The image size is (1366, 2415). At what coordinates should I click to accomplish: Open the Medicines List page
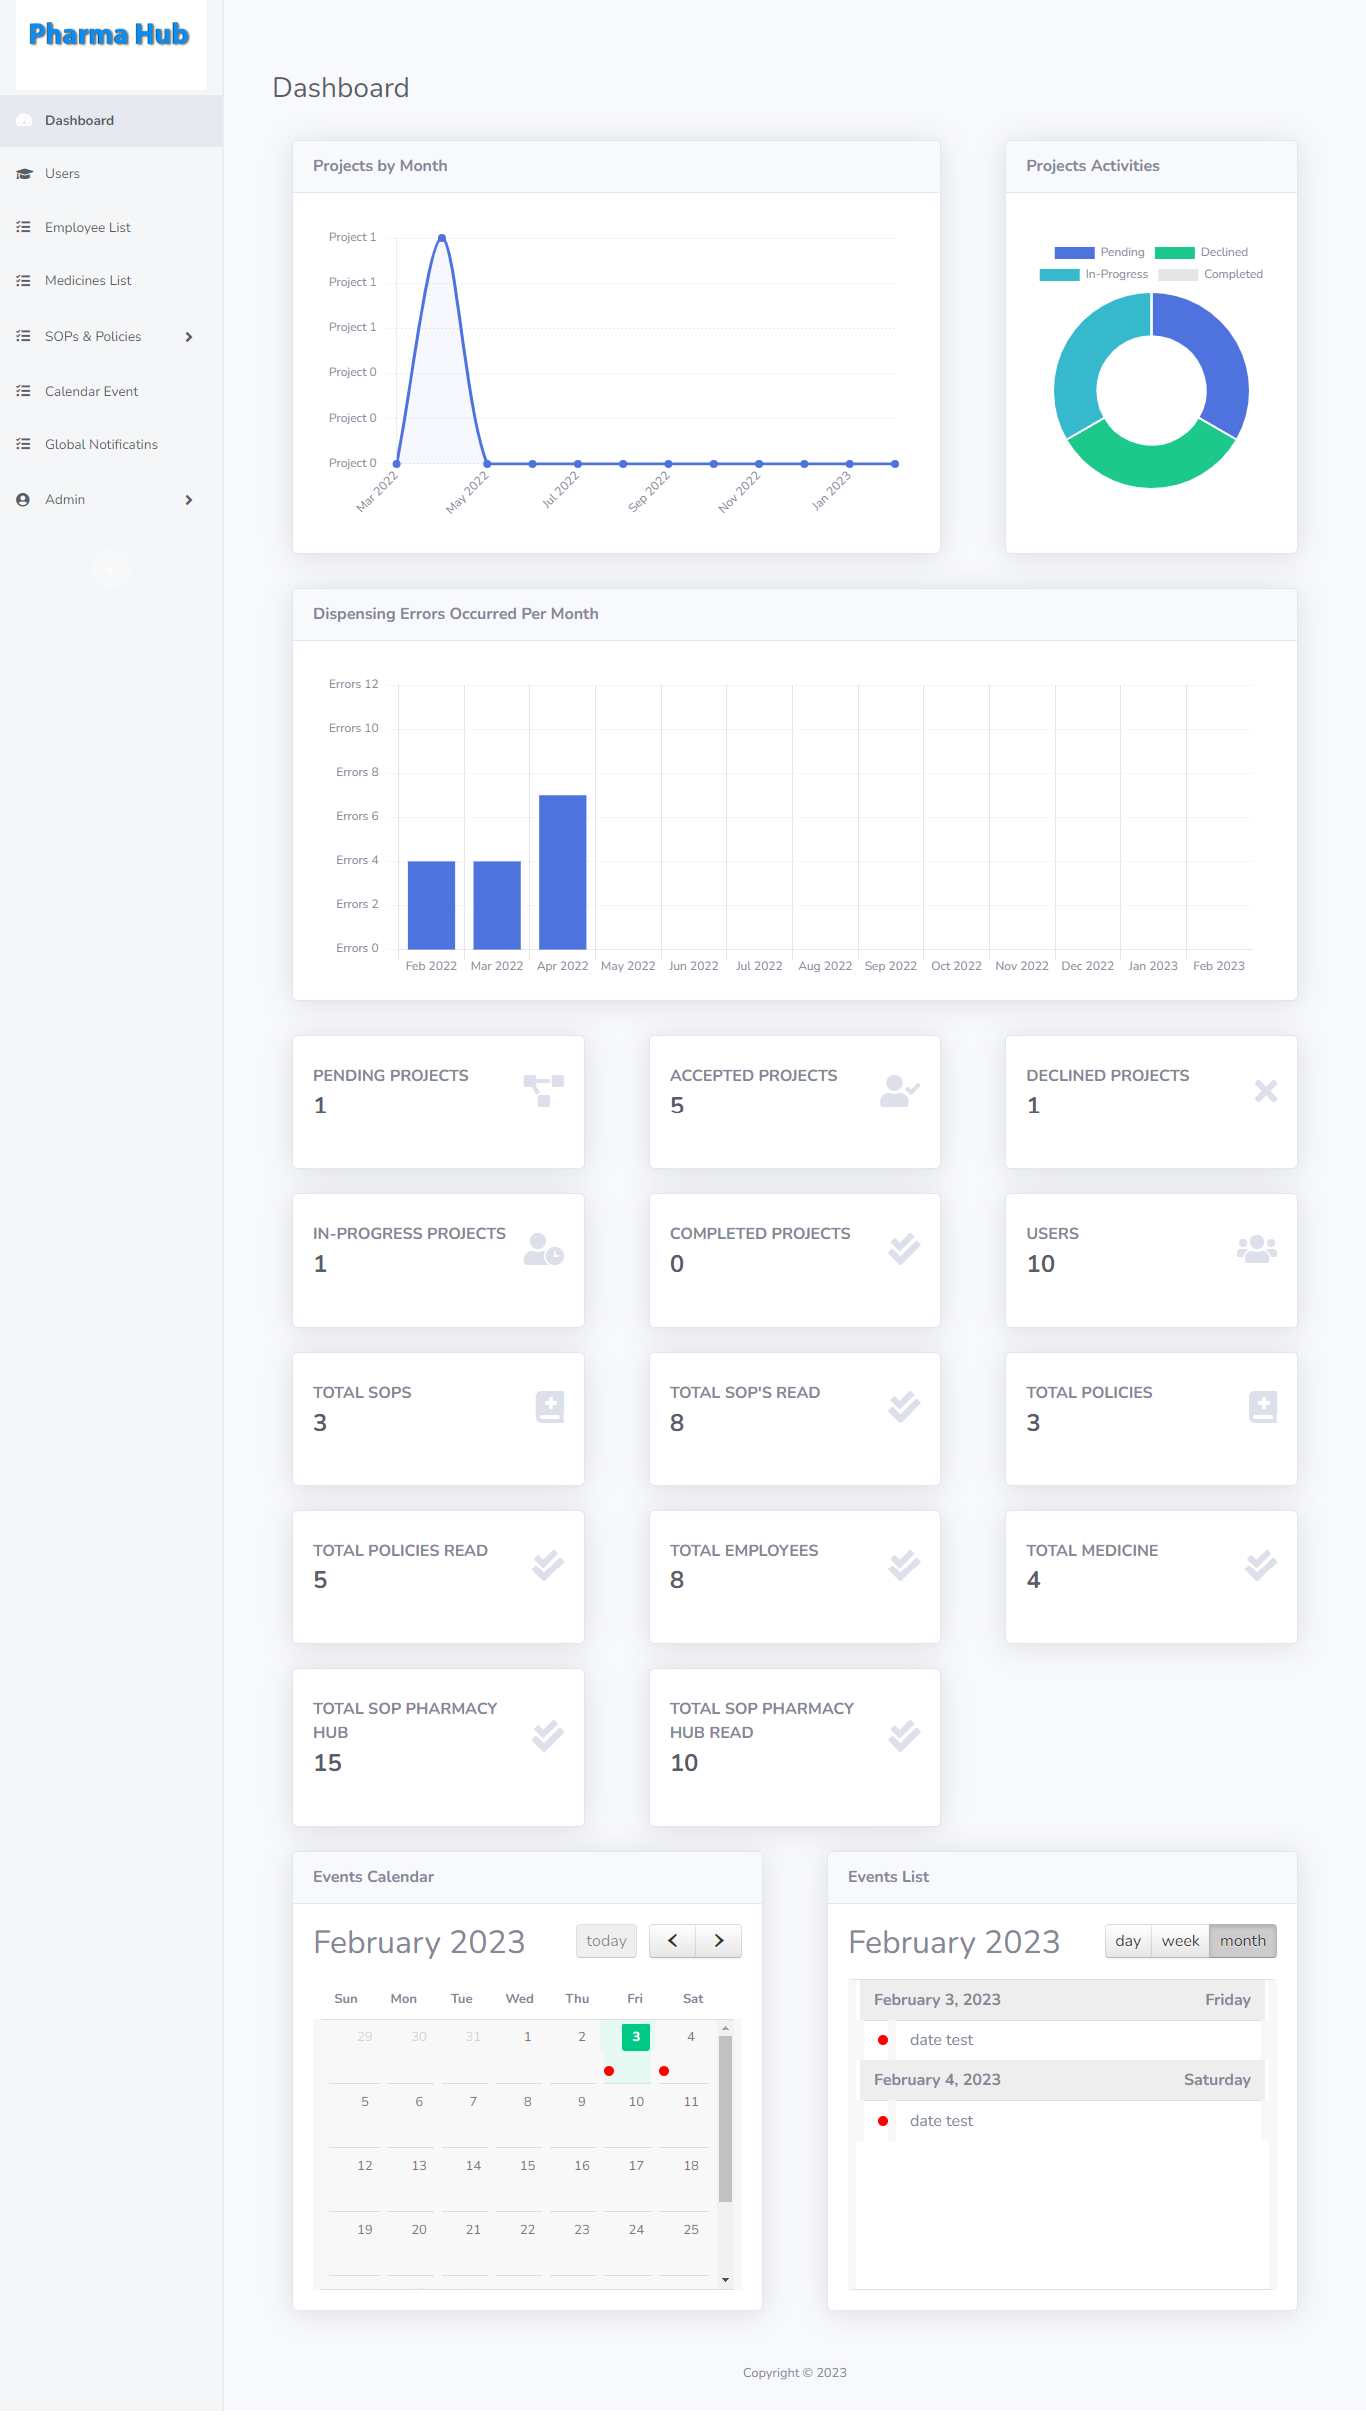click(x=111, y=281)
